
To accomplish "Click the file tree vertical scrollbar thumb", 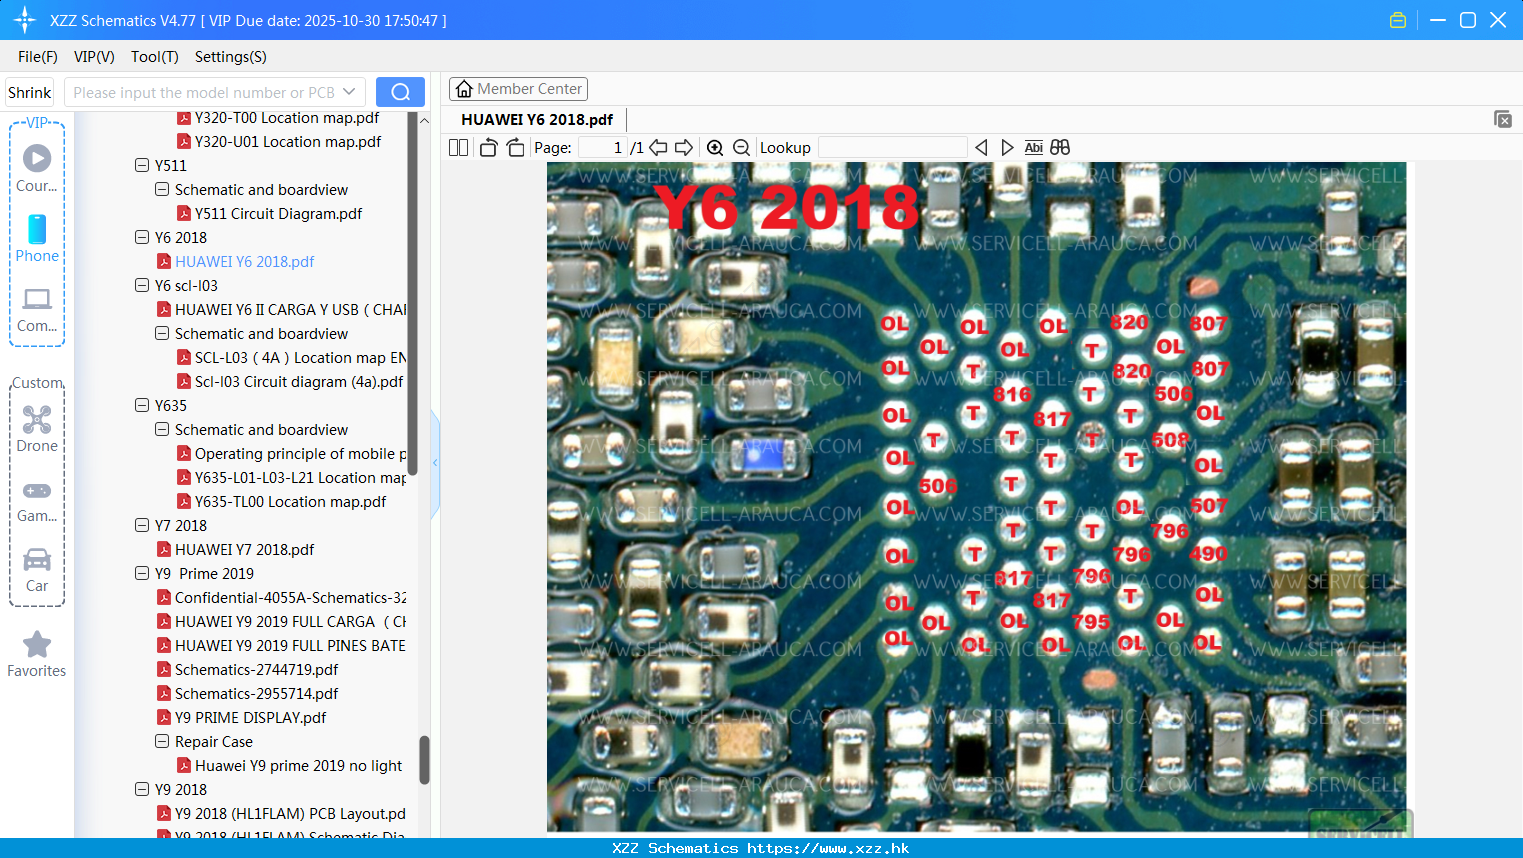I will click(424, 760).
